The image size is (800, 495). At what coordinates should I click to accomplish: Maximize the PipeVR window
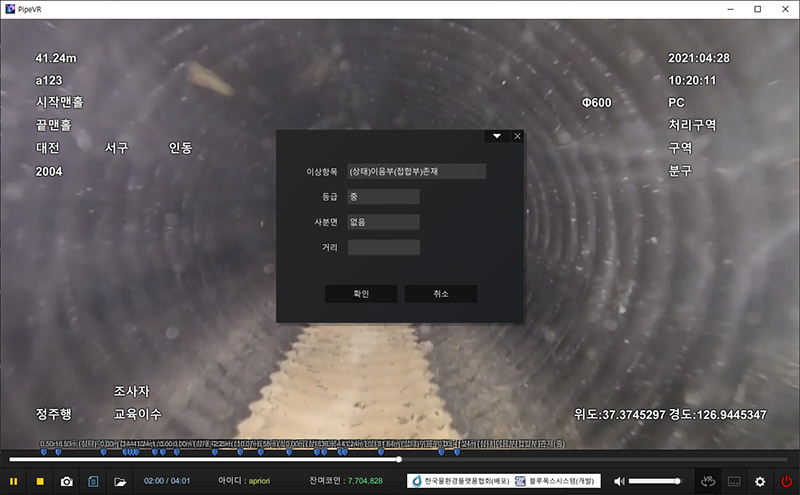(x=758, y=9)
